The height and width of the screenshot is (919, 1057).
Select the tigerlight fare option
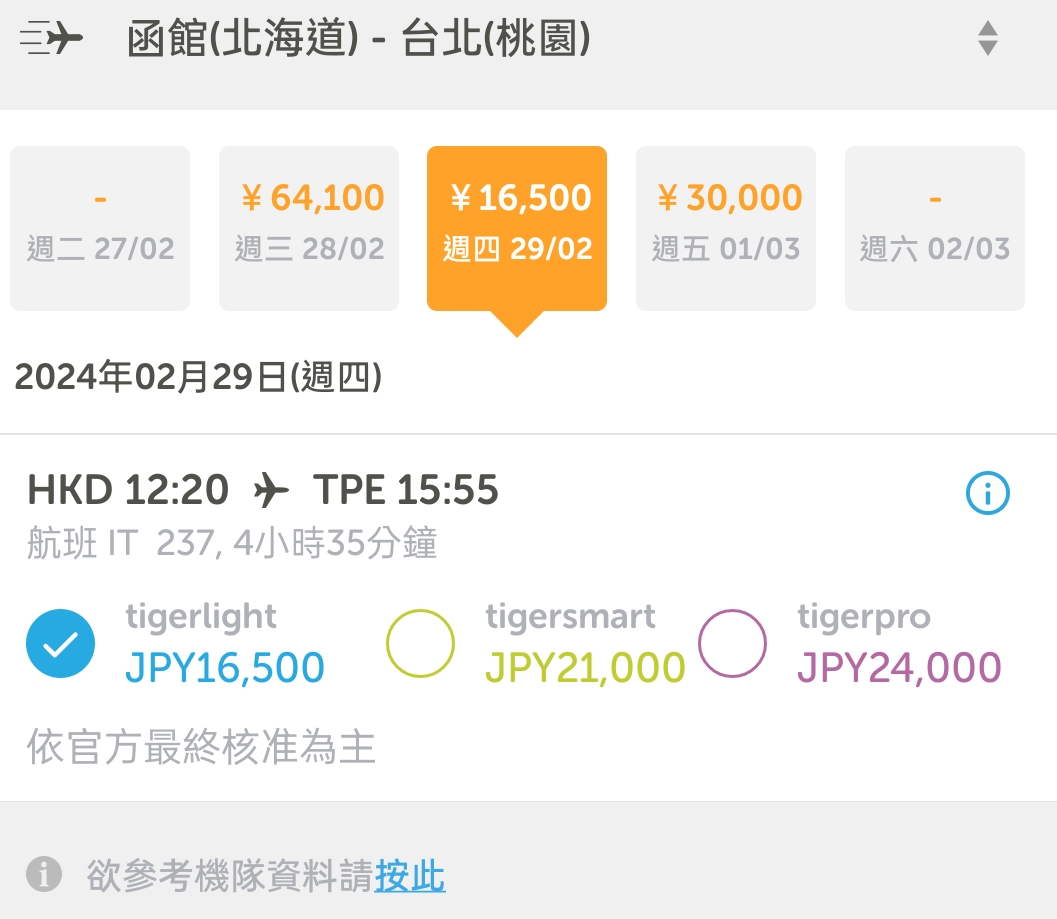61,644
